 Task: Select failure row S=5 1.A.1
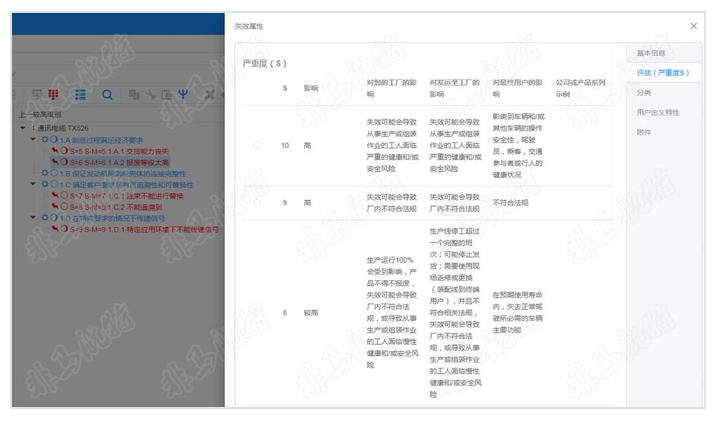point(119,151)
